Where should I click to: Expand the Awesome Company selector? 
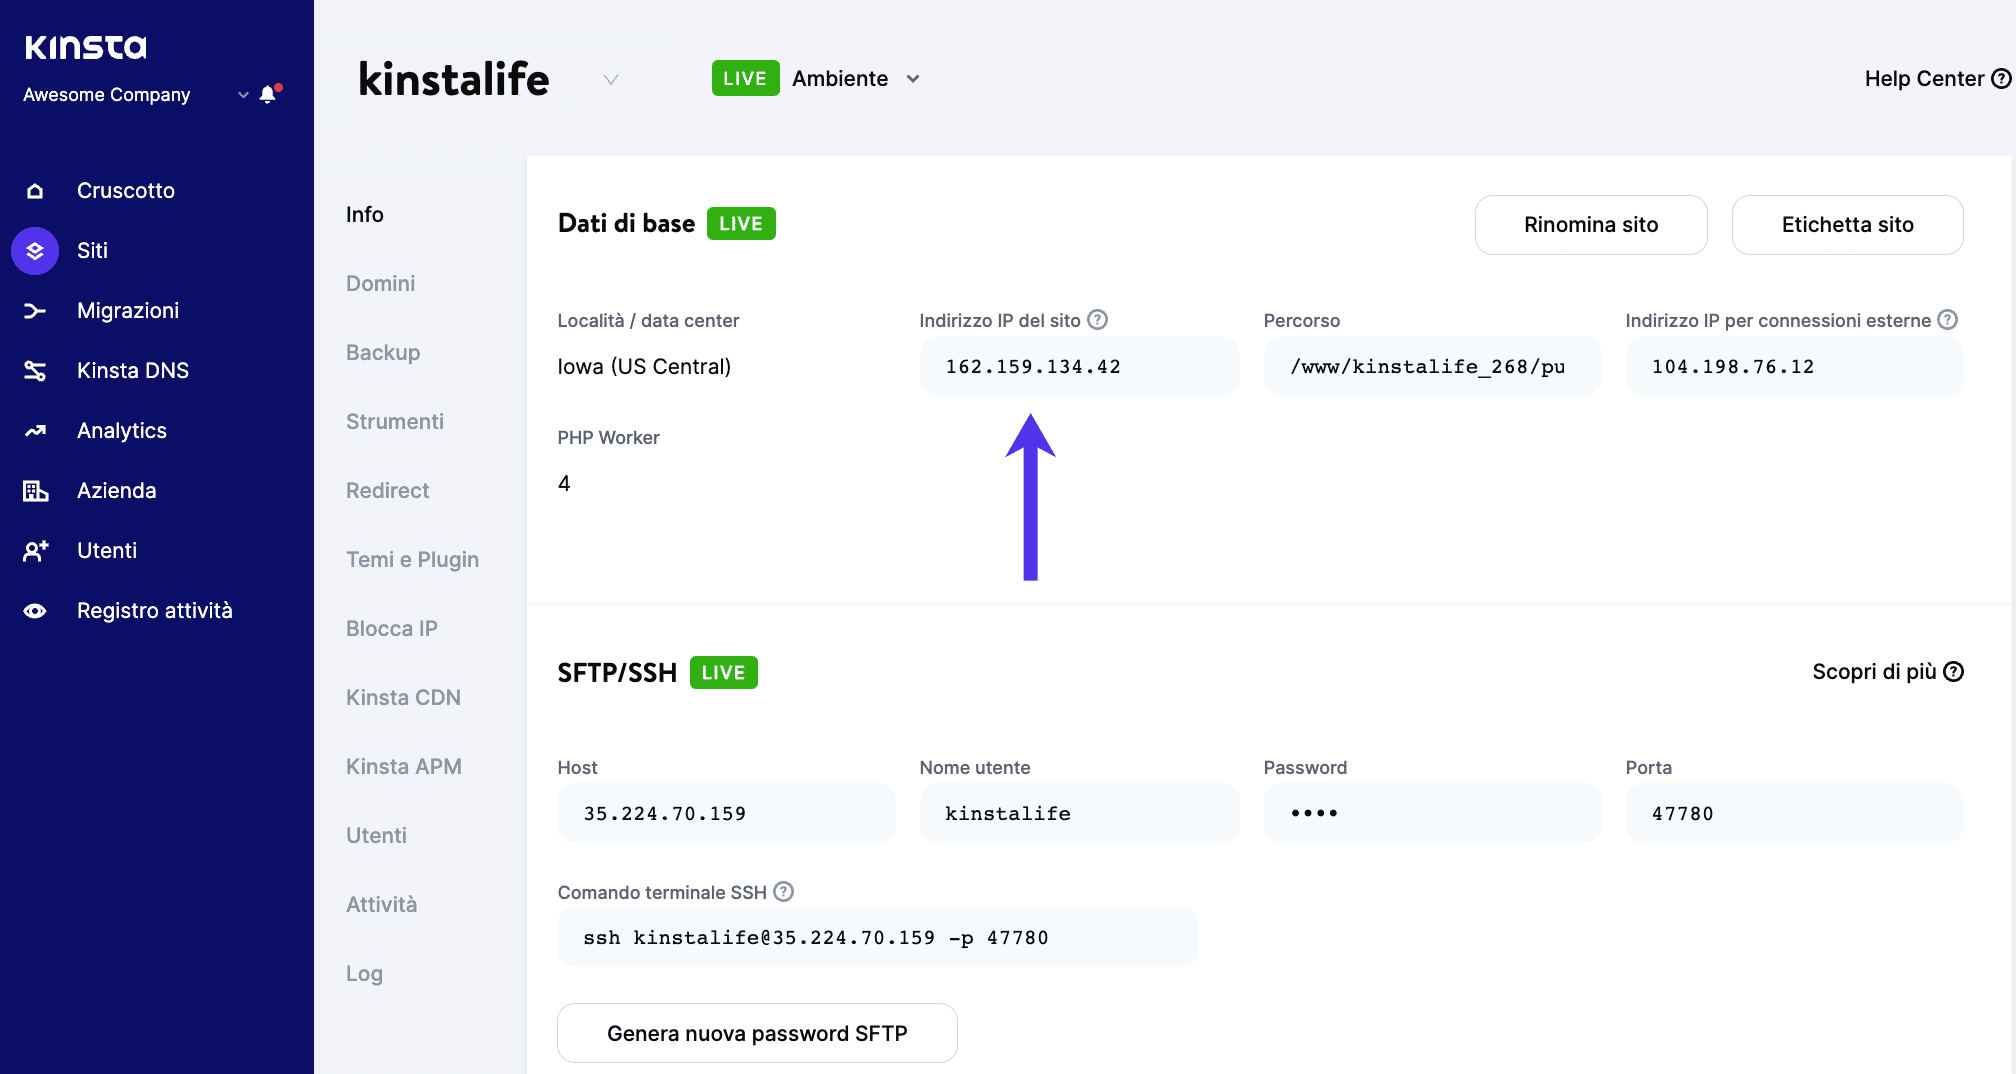242,95
